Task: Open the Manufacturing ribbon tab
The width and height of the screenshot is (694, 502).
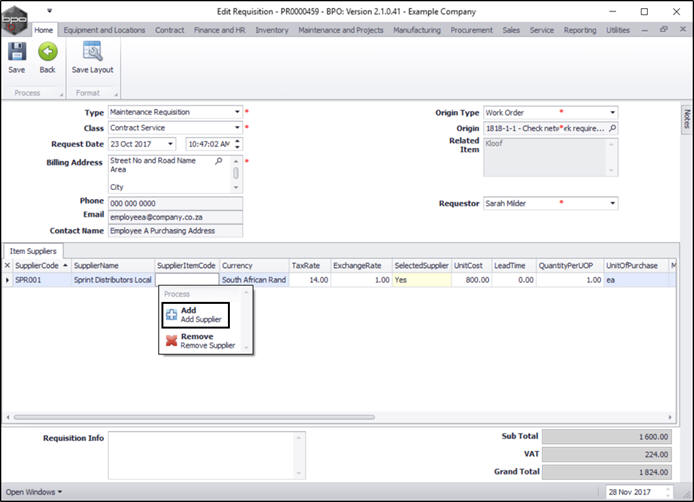Action: (x=417, y=30)
